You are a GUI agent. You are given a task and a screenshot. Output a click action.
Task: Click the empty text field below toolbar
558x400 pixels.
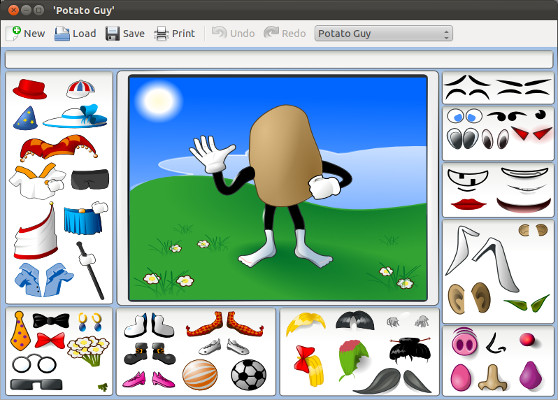tap(279, 59)
